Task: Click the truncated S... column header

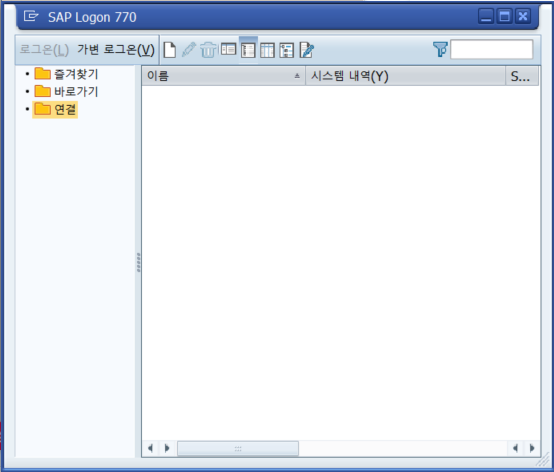Action: pyautogui.click(x=522, y=76)
